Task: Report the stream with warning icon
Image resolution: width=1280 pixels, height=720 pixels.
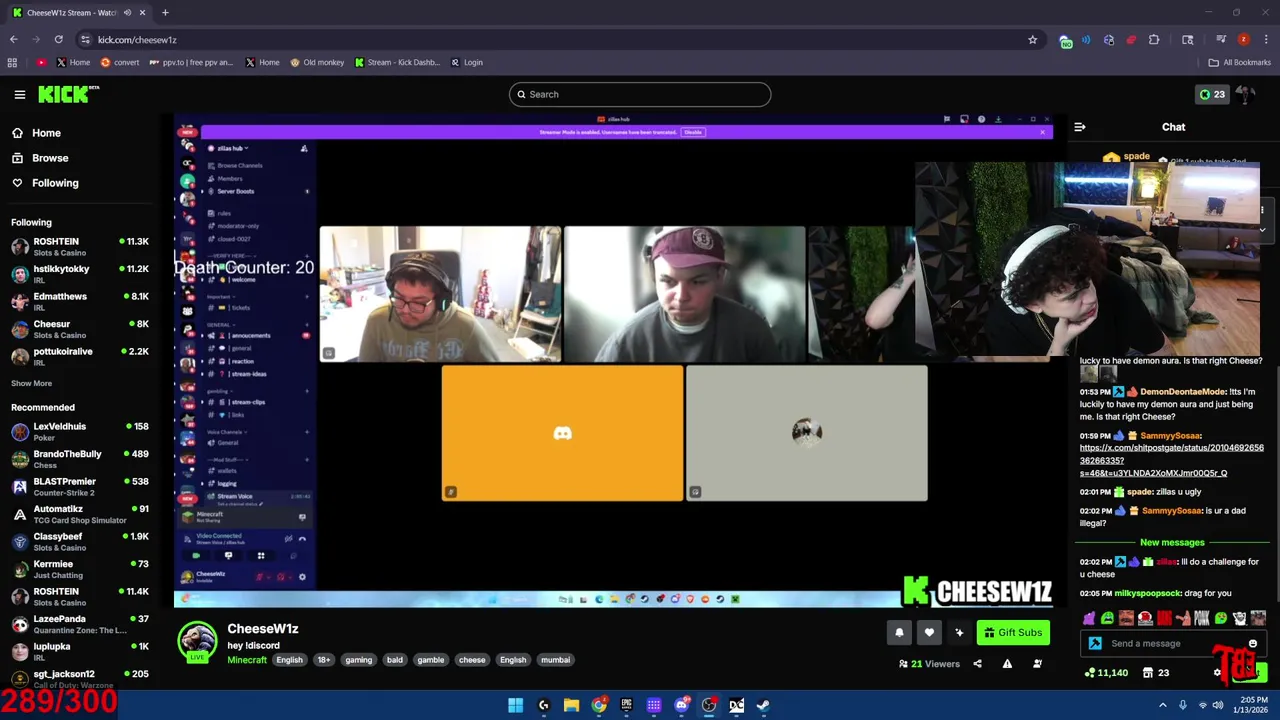Action: pyautogui.click(x=1007, y=664)
